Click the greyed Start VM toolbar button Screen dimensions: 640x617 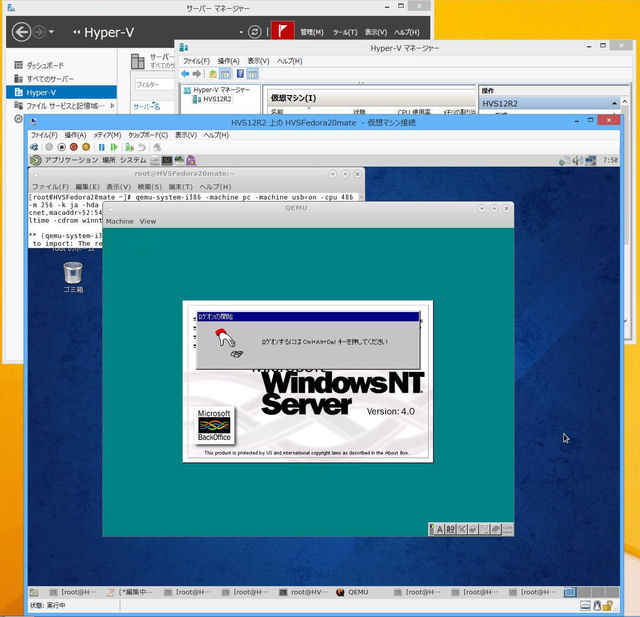coord(49,147)
